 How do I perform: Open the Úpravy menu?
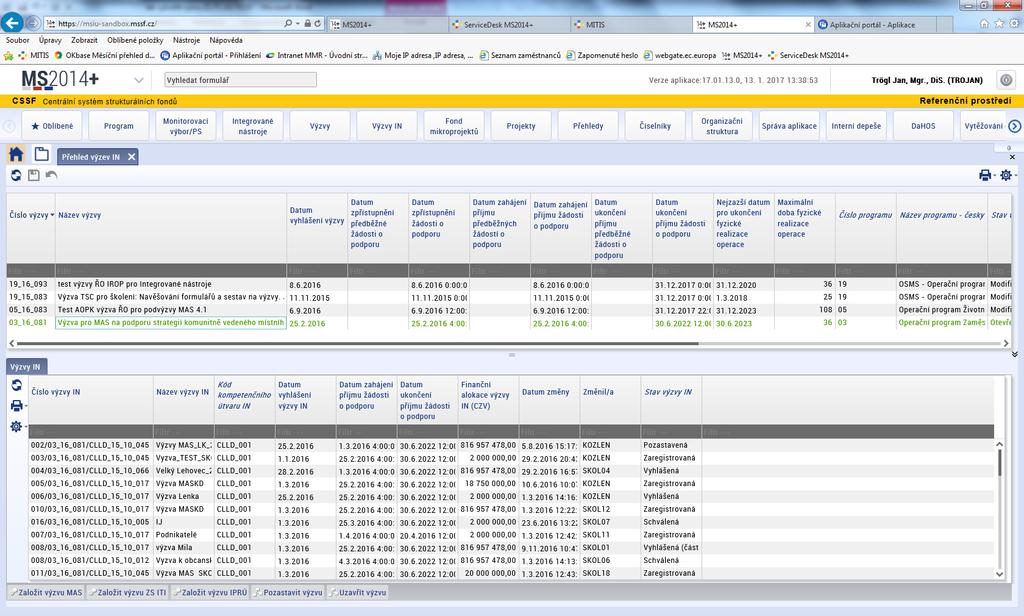coord(50,41)
